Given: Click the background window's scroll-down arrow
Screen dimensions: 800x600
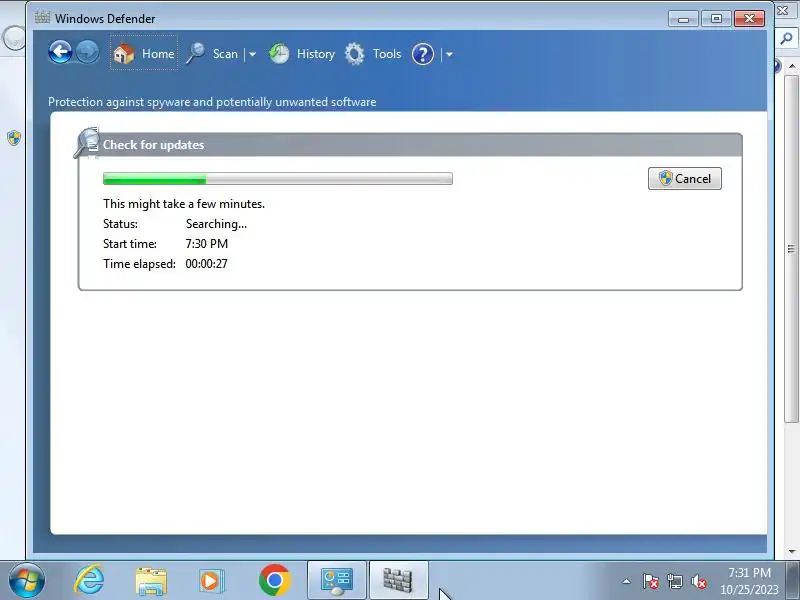Looking at the screenshot, I should click(791, 552).
